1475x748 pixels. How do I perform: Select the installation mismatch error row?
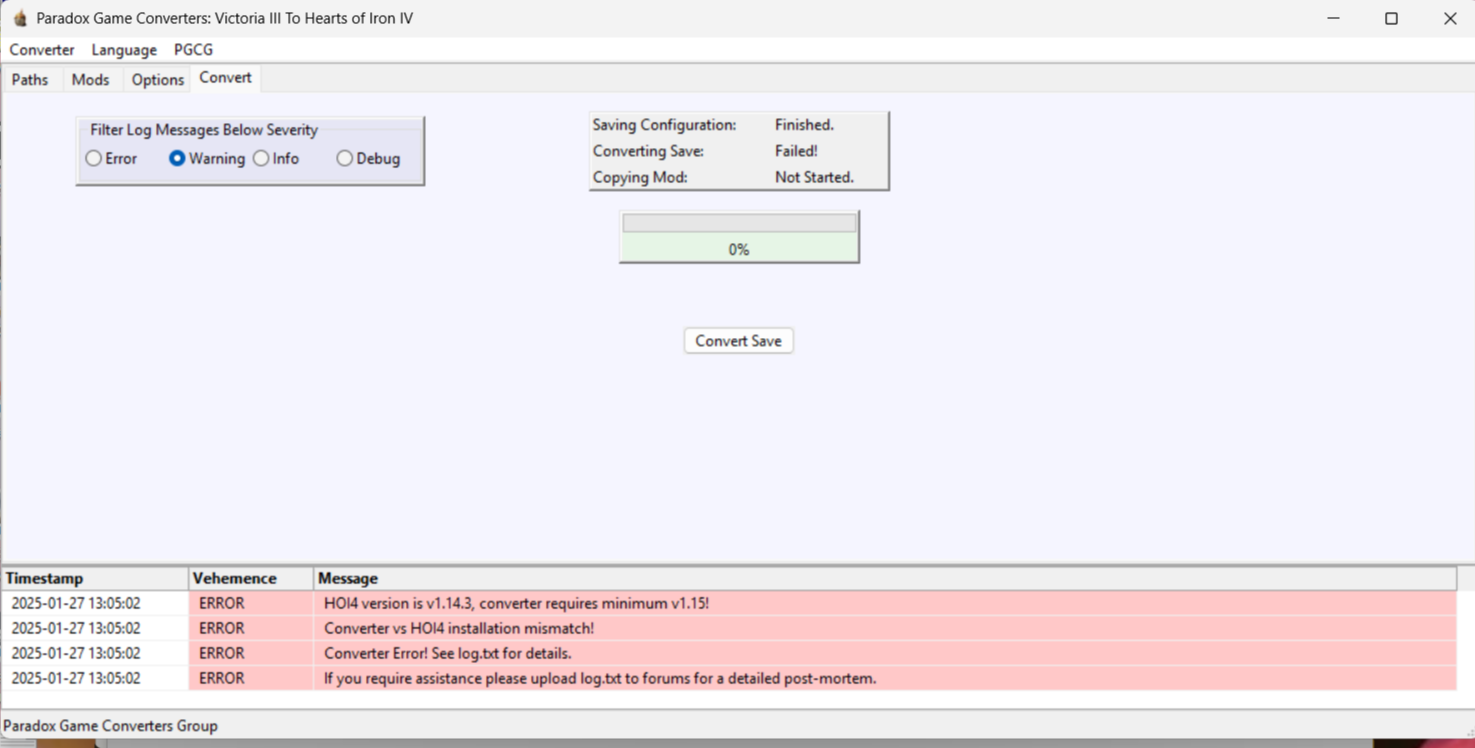[458, 628]
